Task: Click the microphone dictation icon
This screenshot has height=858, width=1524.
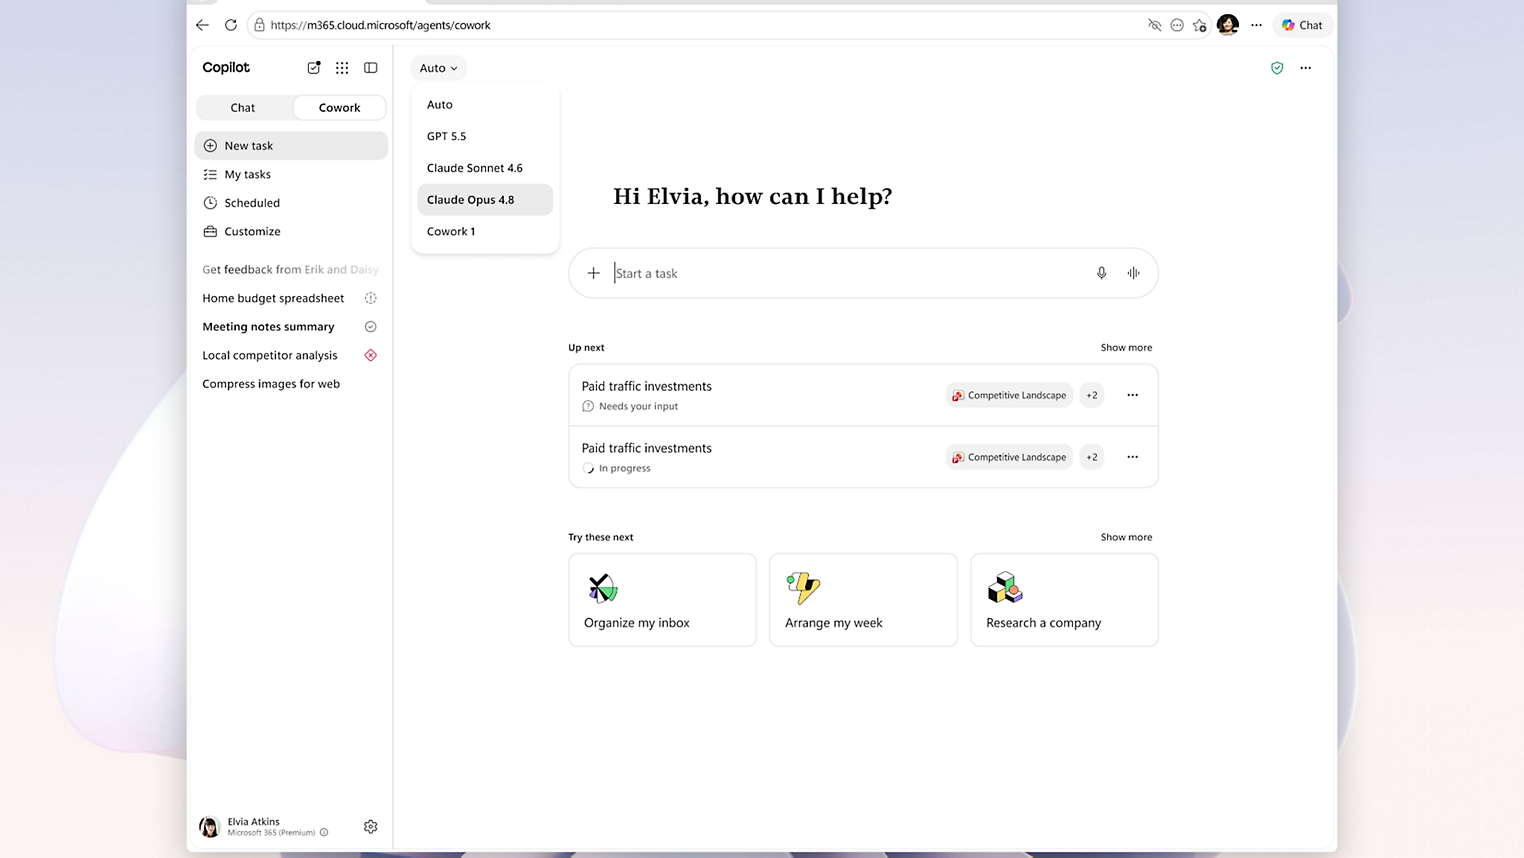Action: pos(1101,273)
